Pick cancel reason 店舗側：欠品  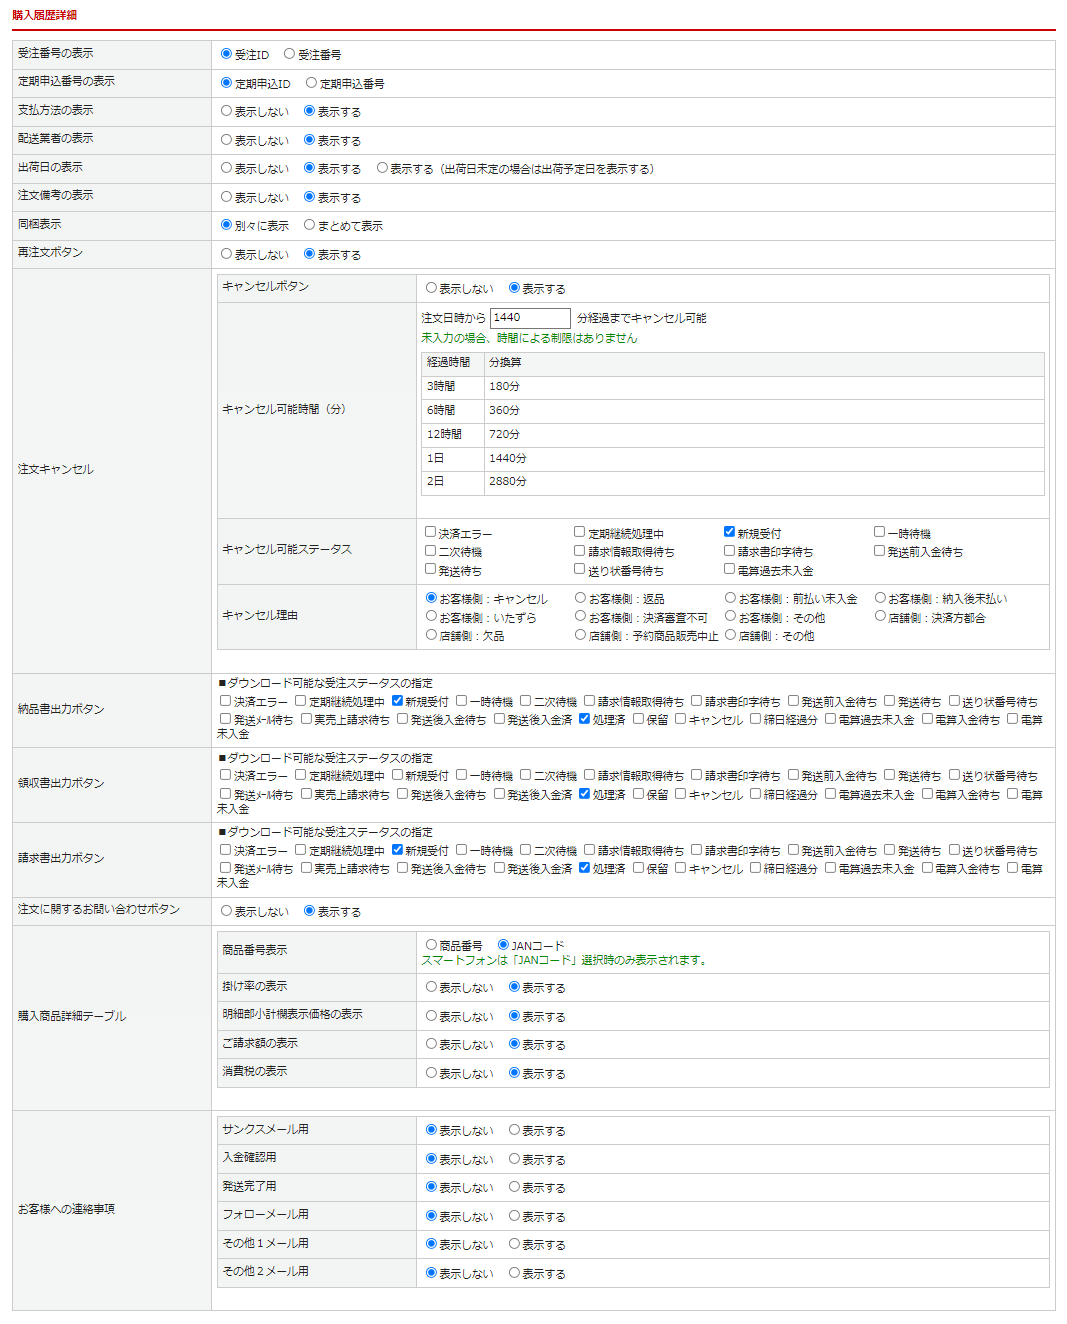coord(431,634)
